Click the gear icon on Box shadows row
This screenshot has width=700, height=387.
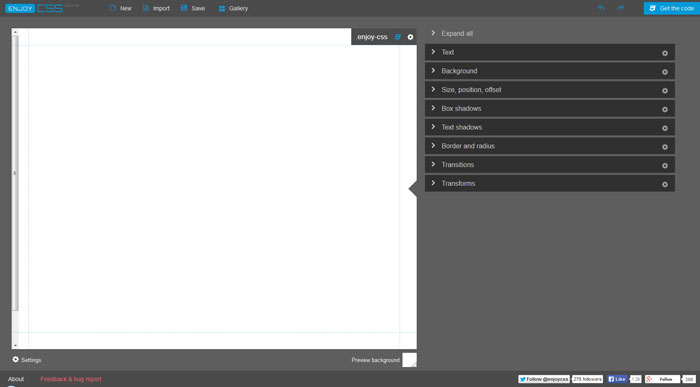coord(665,109)
